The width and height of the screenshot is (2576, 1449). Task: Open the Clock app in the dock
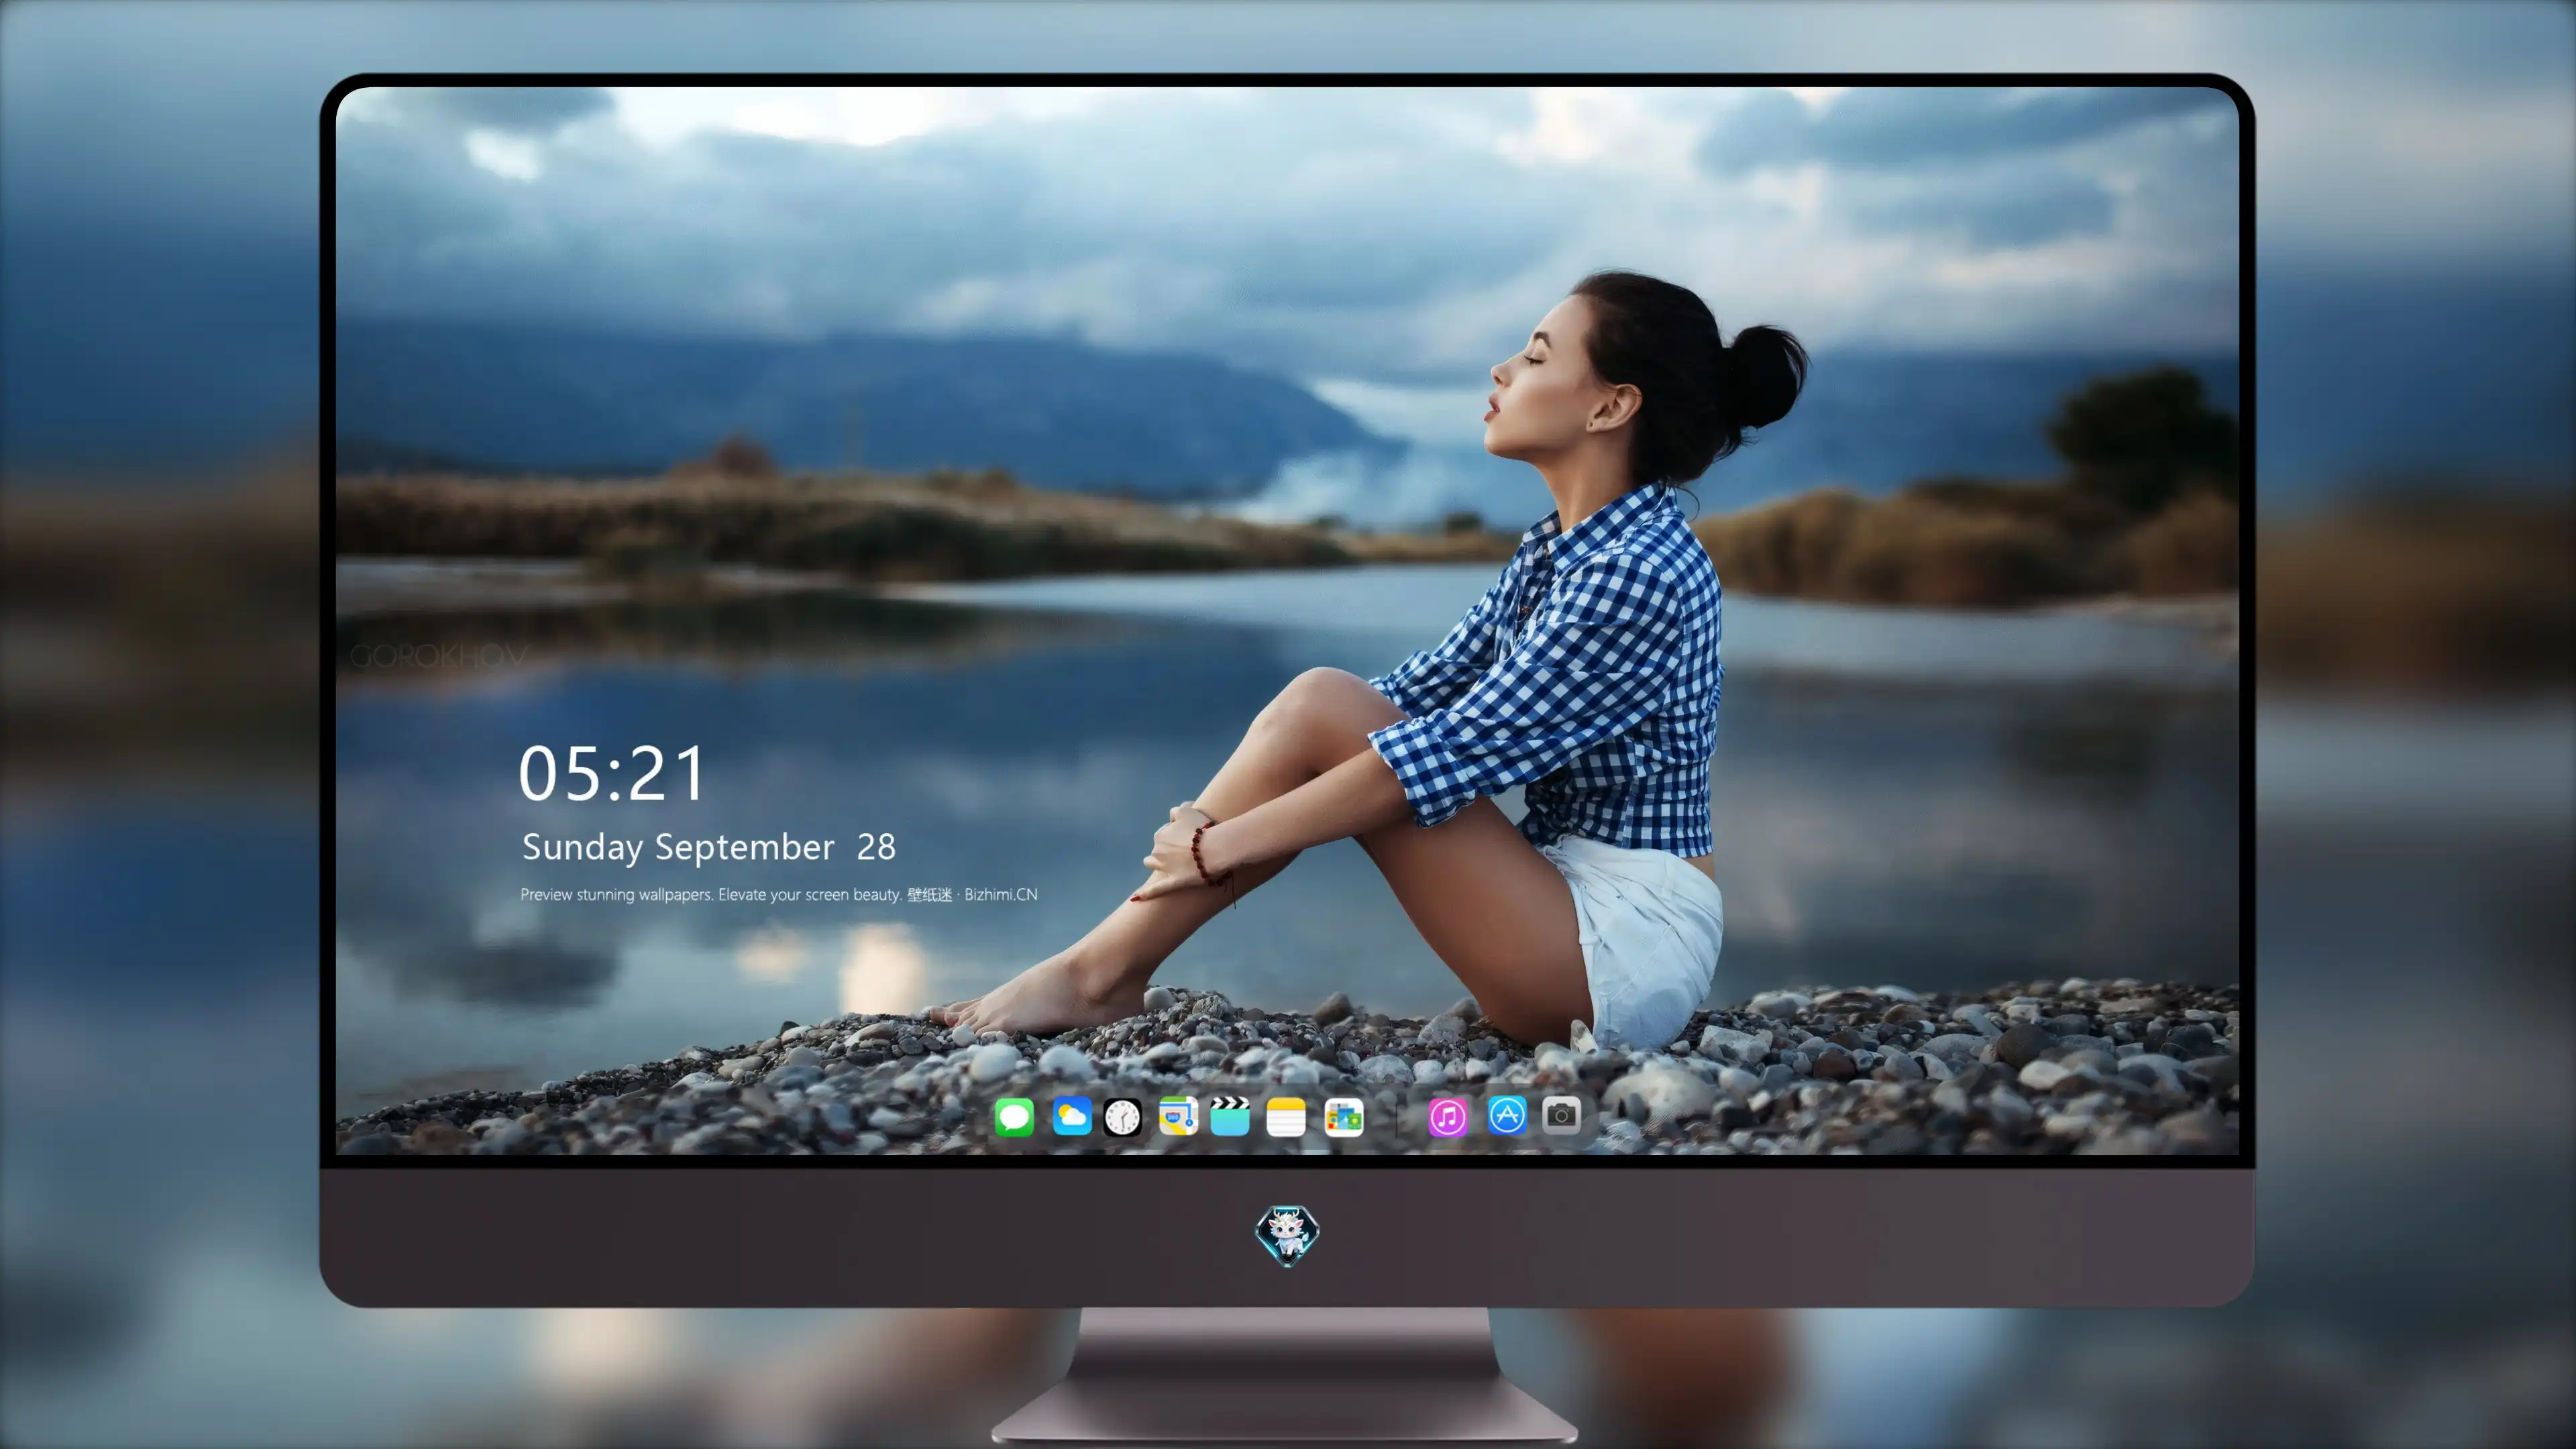(1122, 1117)
